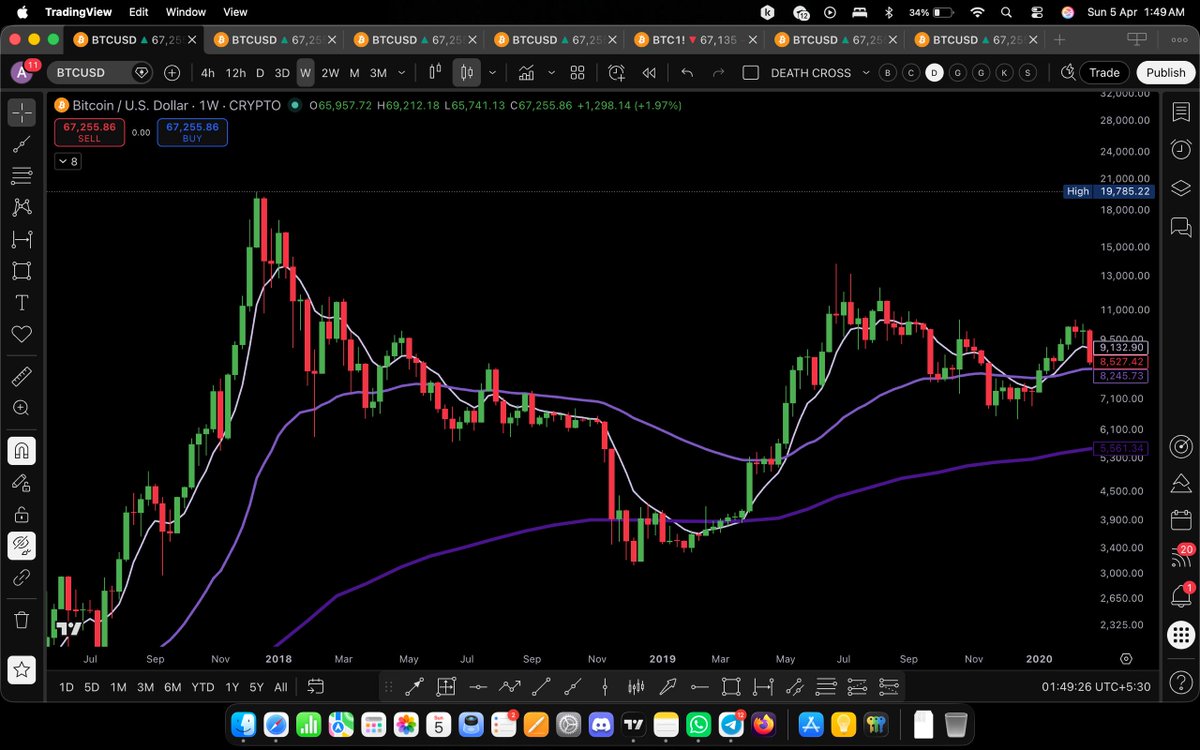Expand the Indicators favorites dropdown arrow
This screenshot has height=750, width=1200.
(x=551, y=73)
